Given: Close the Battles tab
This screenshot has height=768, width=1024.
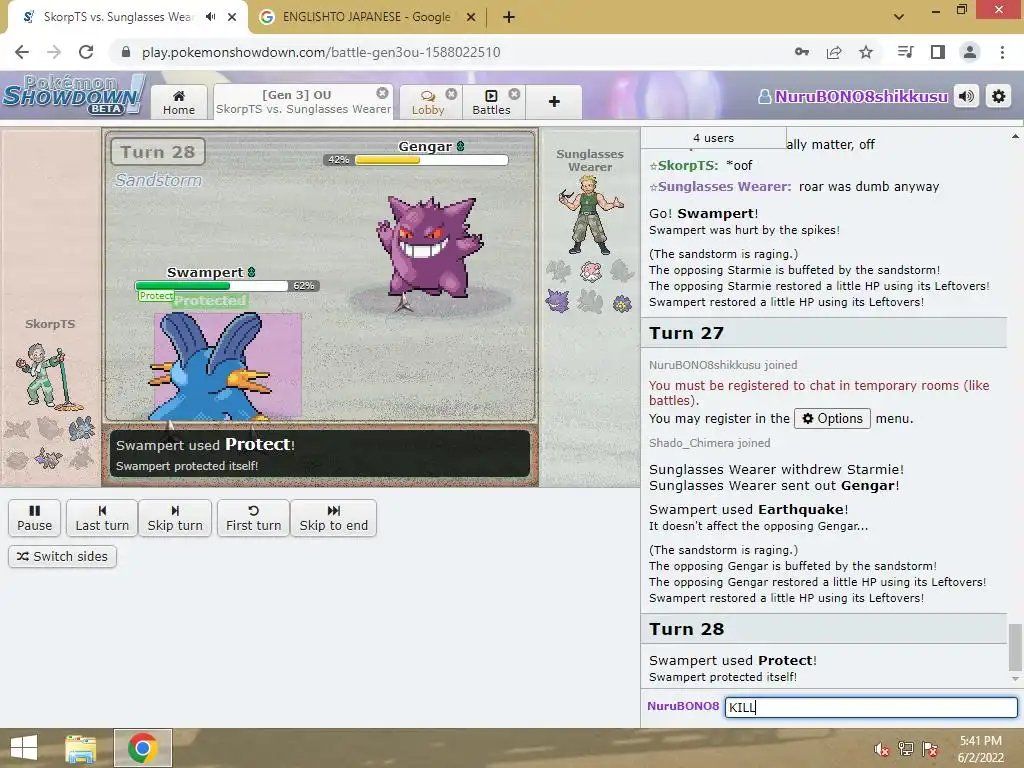Looking at the screenshot, I should pyautogui.click(x=515, y=94).
